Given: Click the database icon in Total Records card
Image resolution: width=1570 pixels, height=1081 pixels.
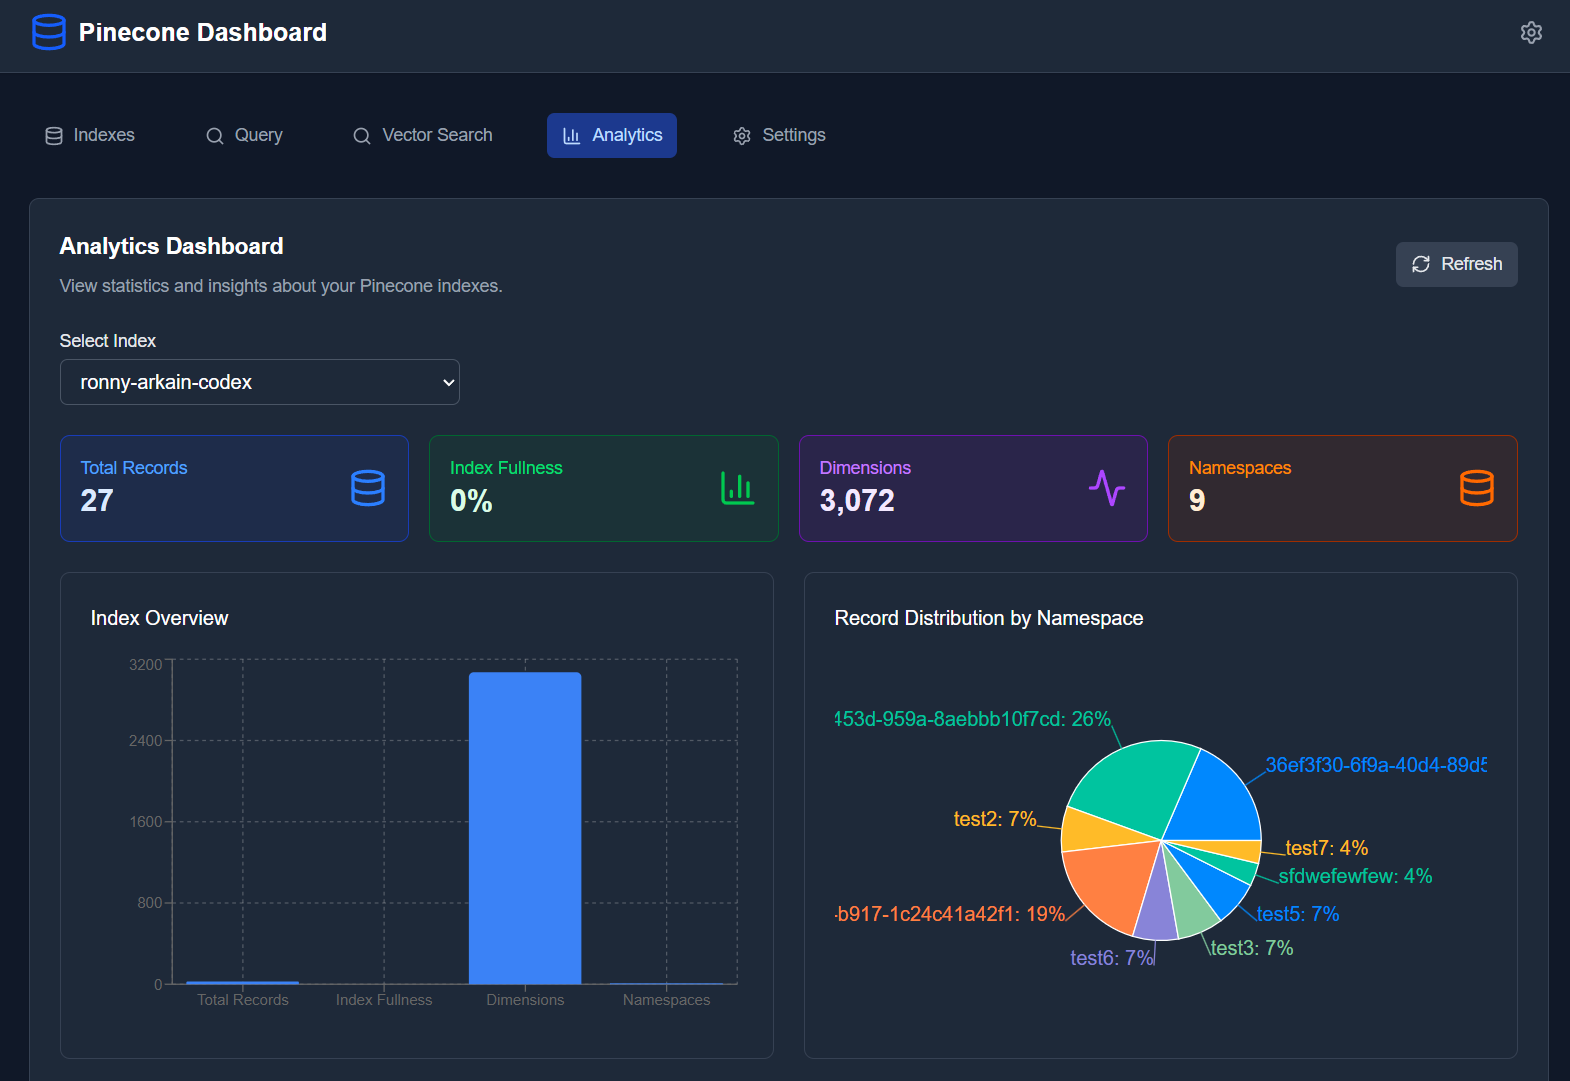Looking at the screenshot, I should [367, 488].
